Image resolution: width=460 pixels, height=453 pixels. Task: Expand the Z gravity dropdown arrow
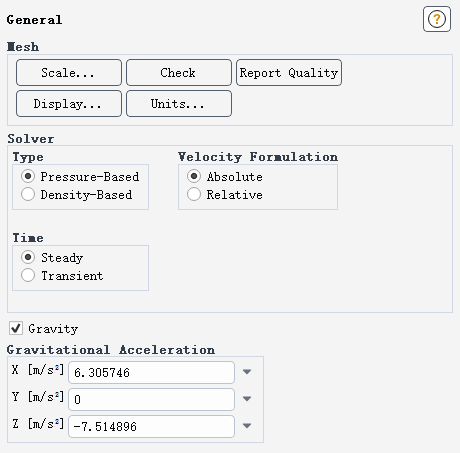(x=247, y=426)
